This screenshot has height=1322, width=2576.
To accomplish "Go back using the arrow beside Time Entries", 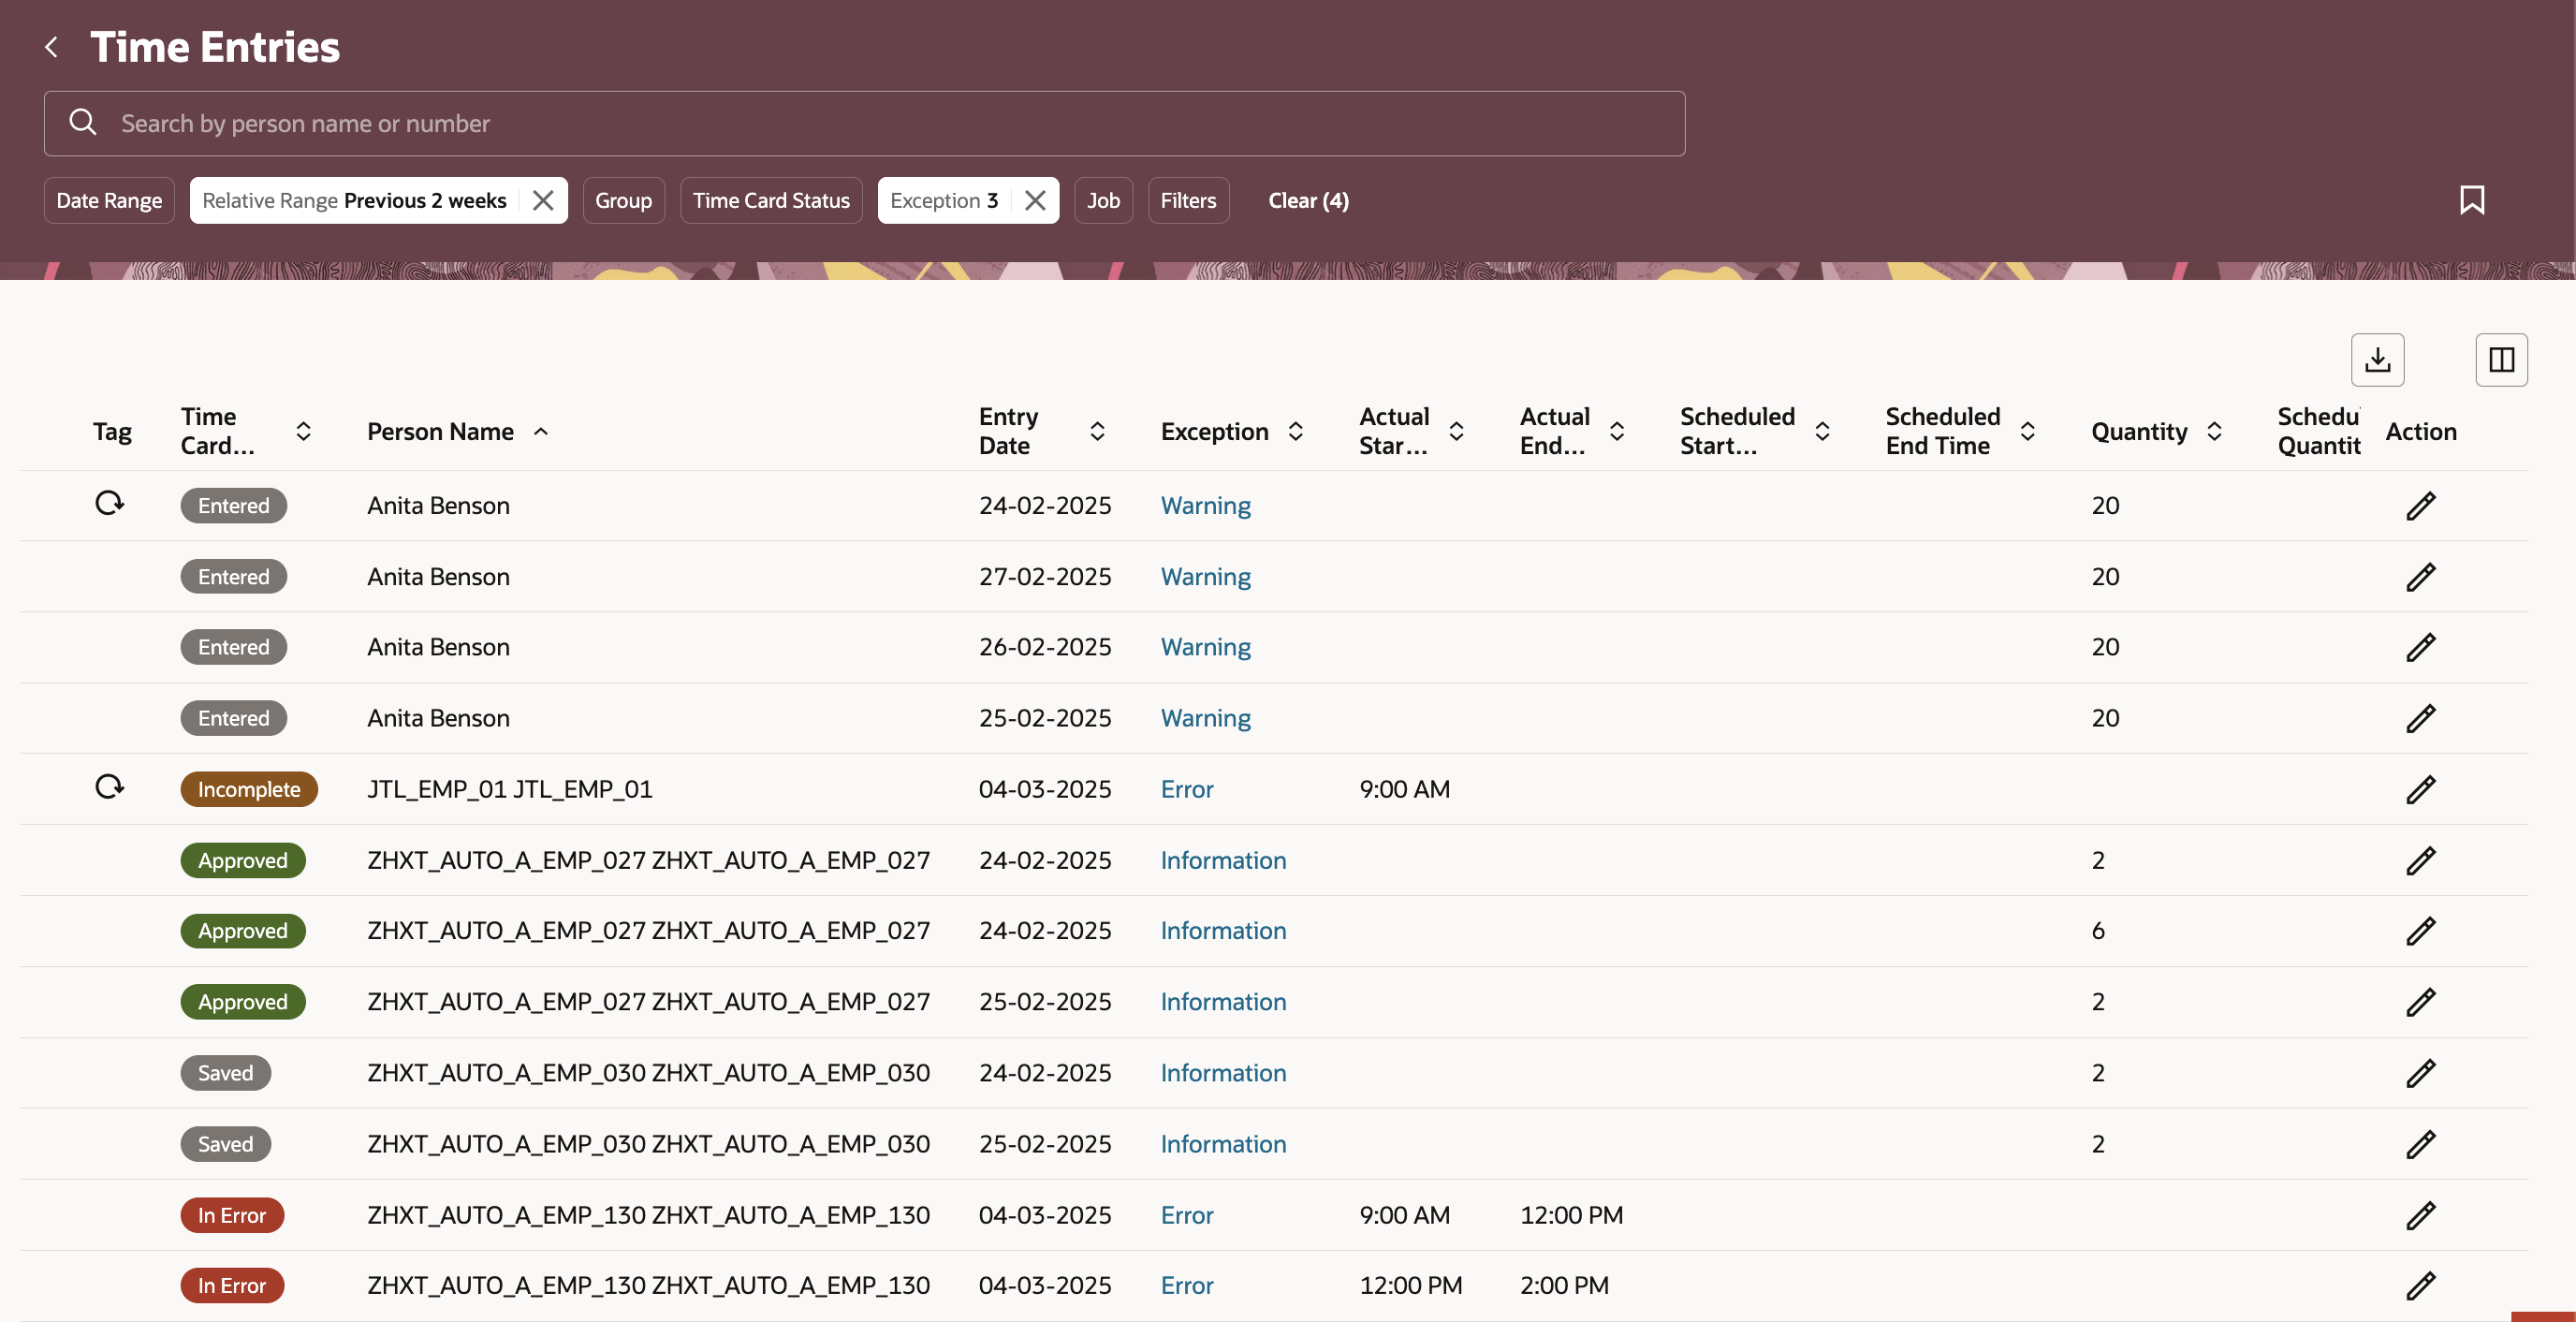I will [52, 47].
